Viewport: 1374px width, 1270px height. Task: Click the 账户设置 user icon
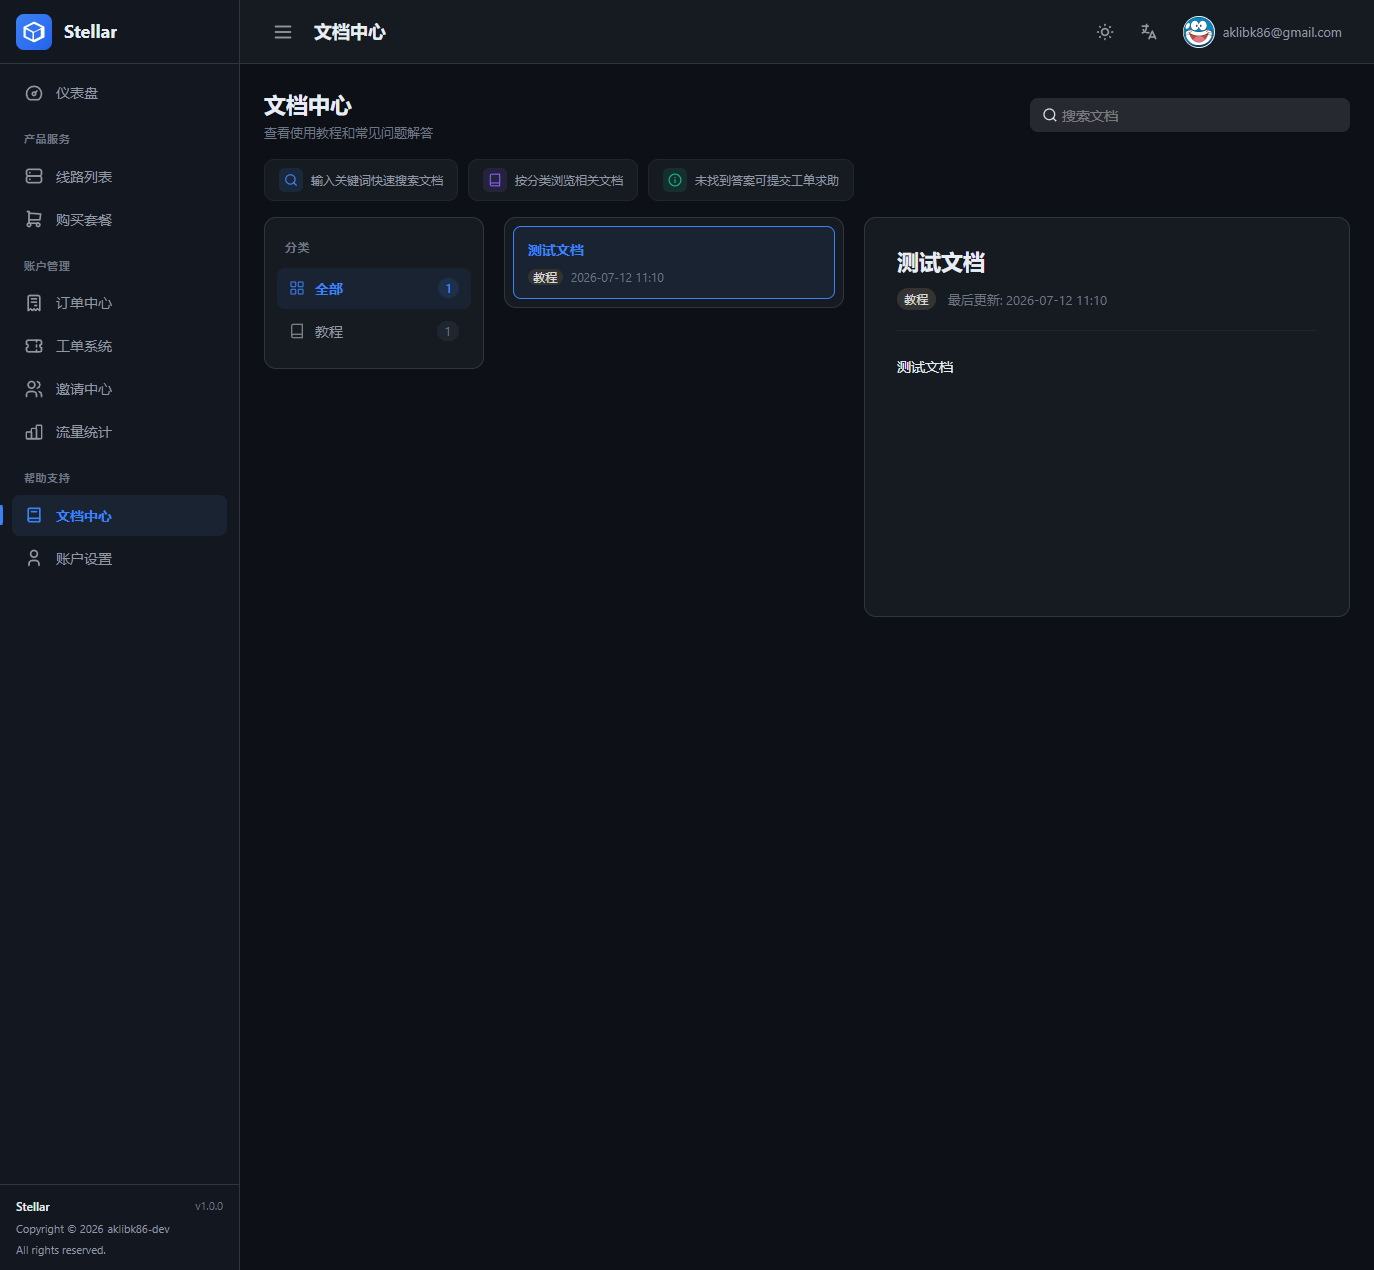tap(34, 558)
